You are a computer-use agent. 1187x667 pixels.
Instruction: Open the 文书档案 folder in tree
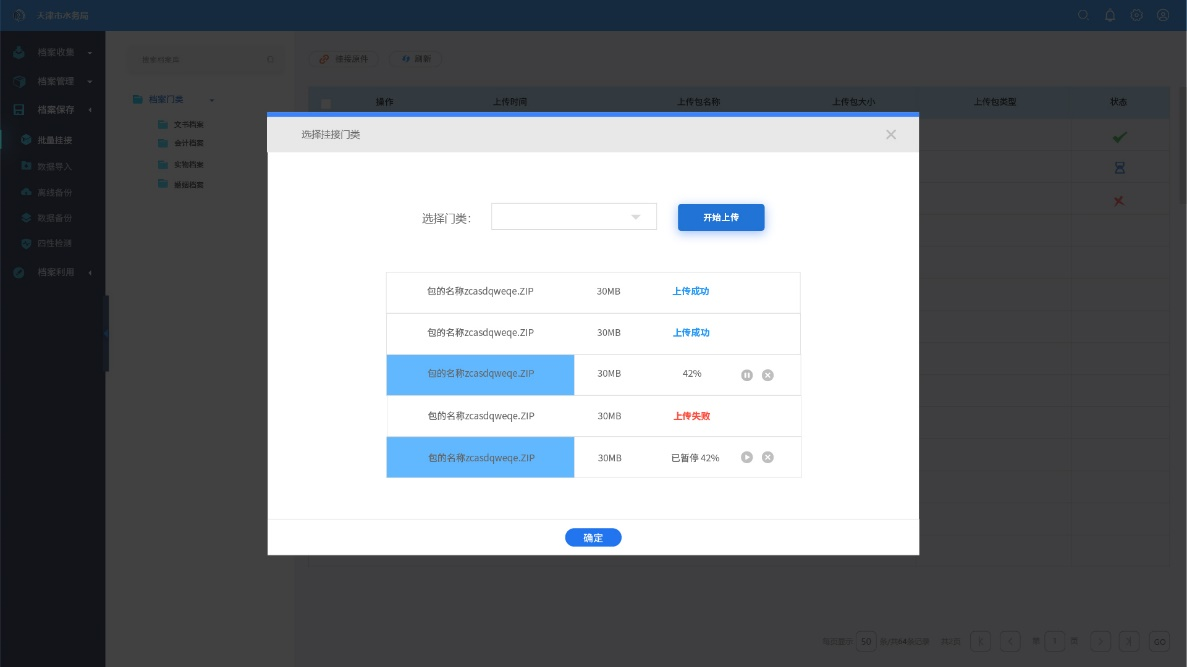187,125
